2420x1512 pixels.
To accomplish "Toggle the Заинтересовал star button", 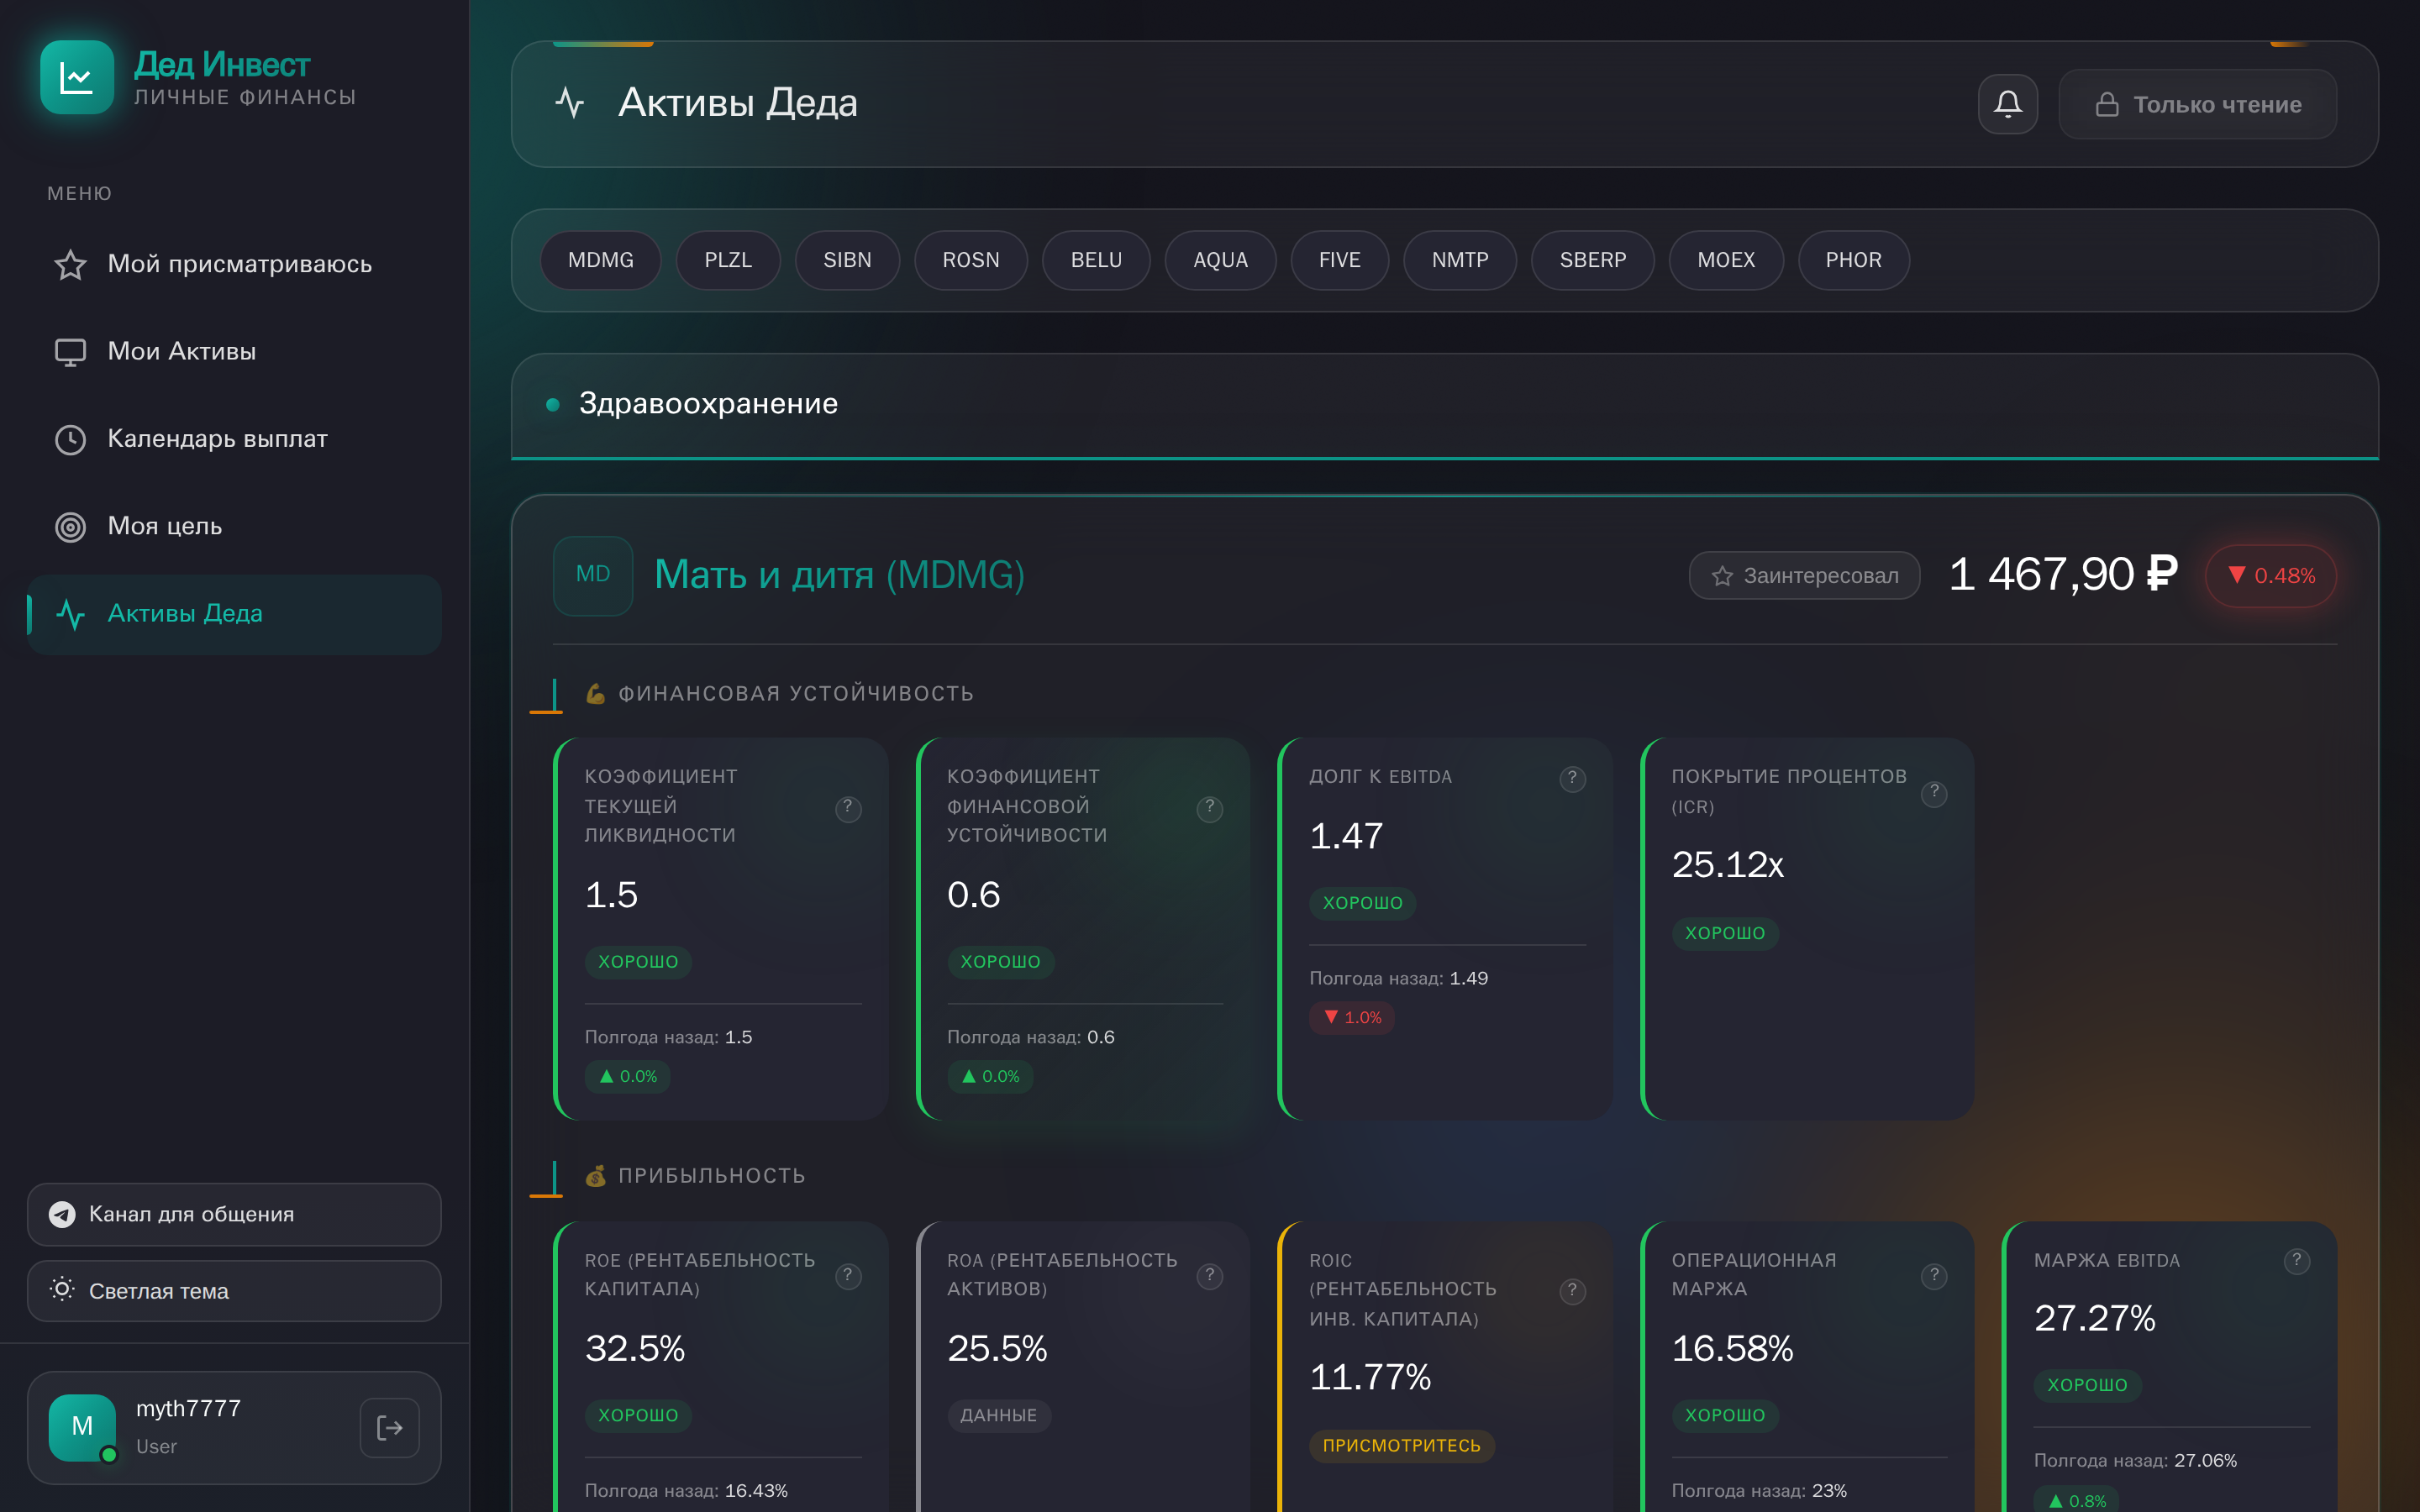I will (1804, 576).
